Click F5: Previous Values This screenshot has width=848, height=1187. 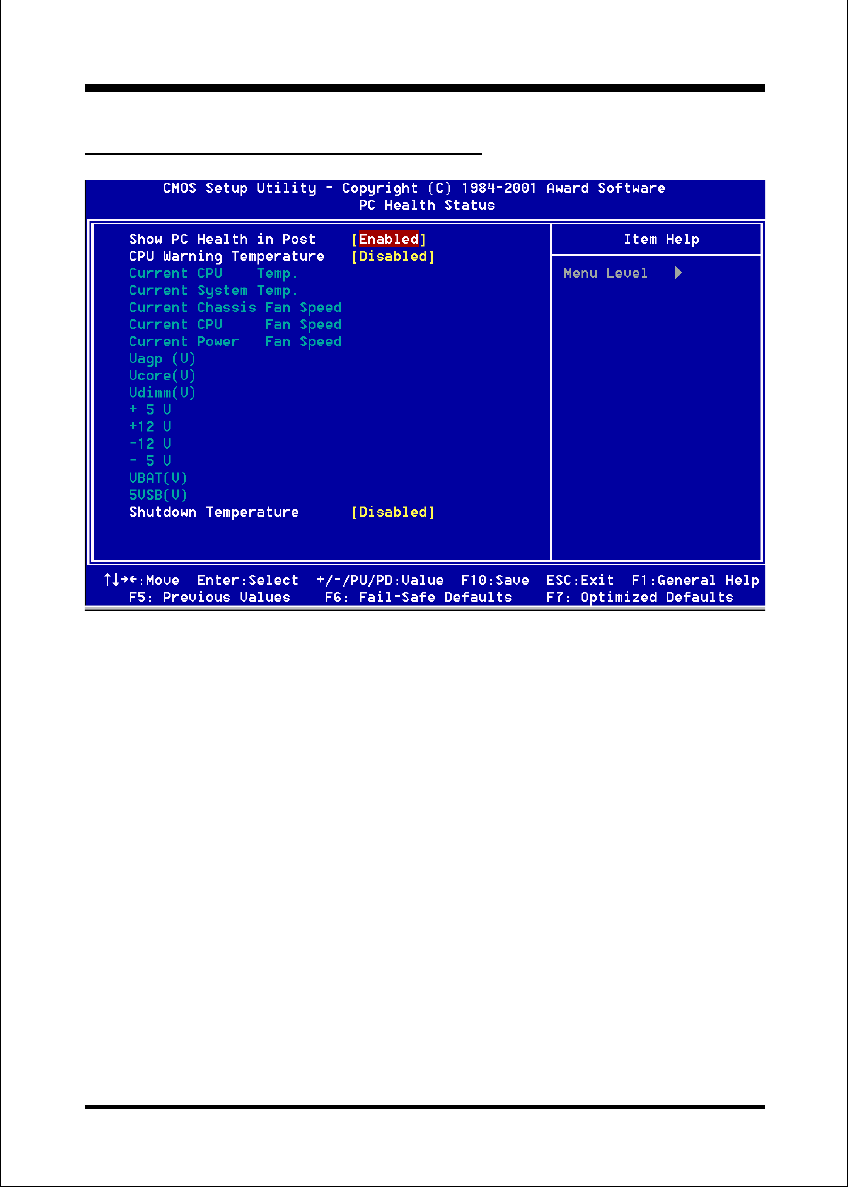click(210, 597)
